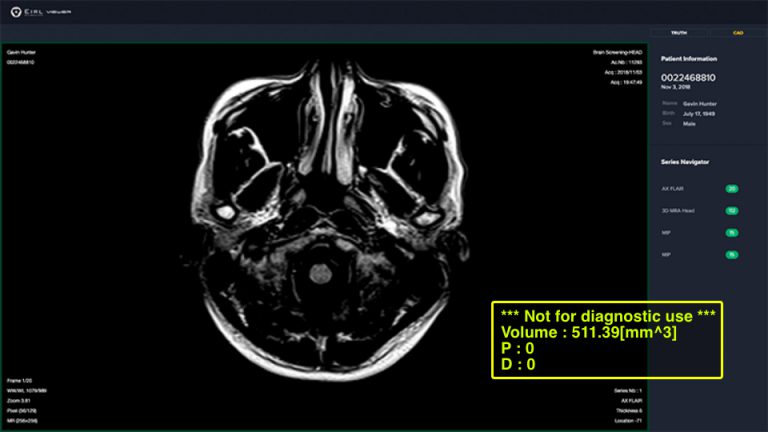Click the green badge beside 3D MRA Head
Image resolution: width=768 pixels, height=432 pixels.
pyautogui.click(x=732, y=211)
